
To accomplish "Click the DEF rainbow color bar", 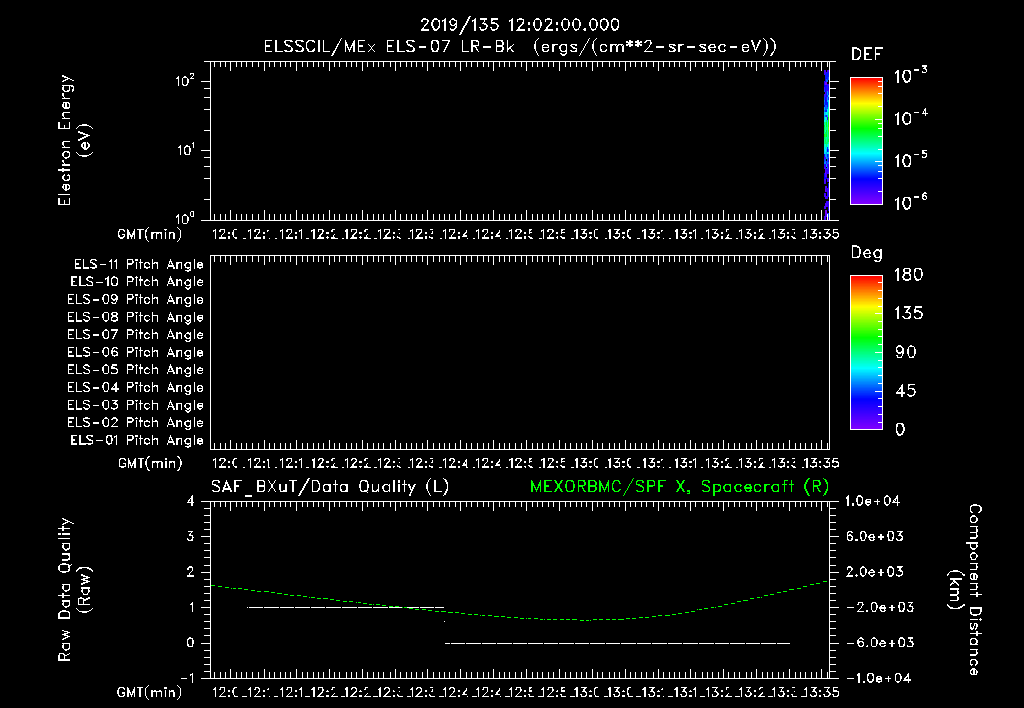I will [866, 141].
